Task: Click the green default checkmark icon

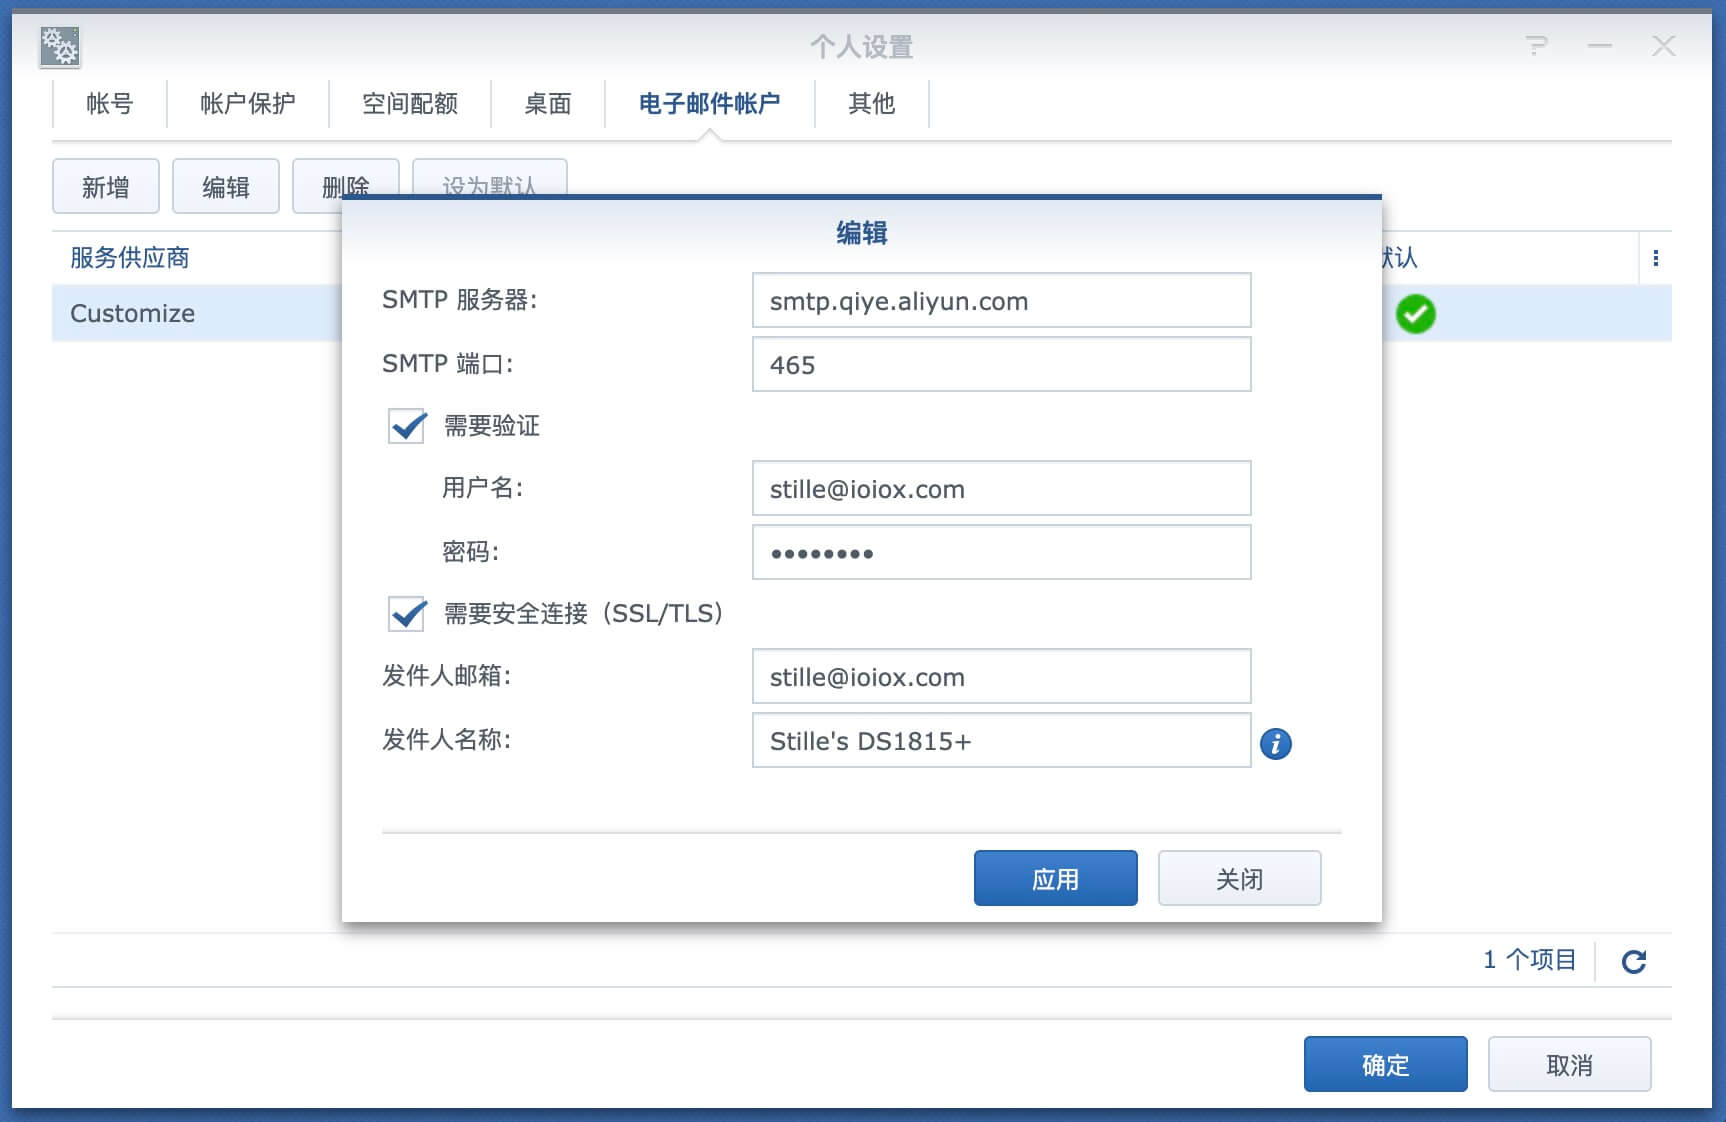Action: [x=1415, y=314]
